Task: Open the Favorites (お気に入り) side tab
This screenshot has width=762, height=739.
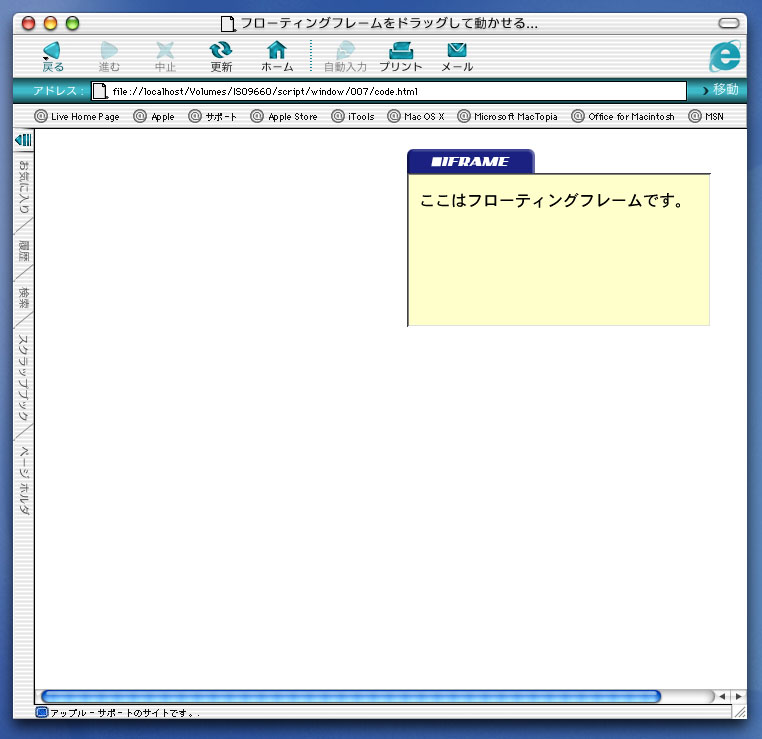Action: 24,188
